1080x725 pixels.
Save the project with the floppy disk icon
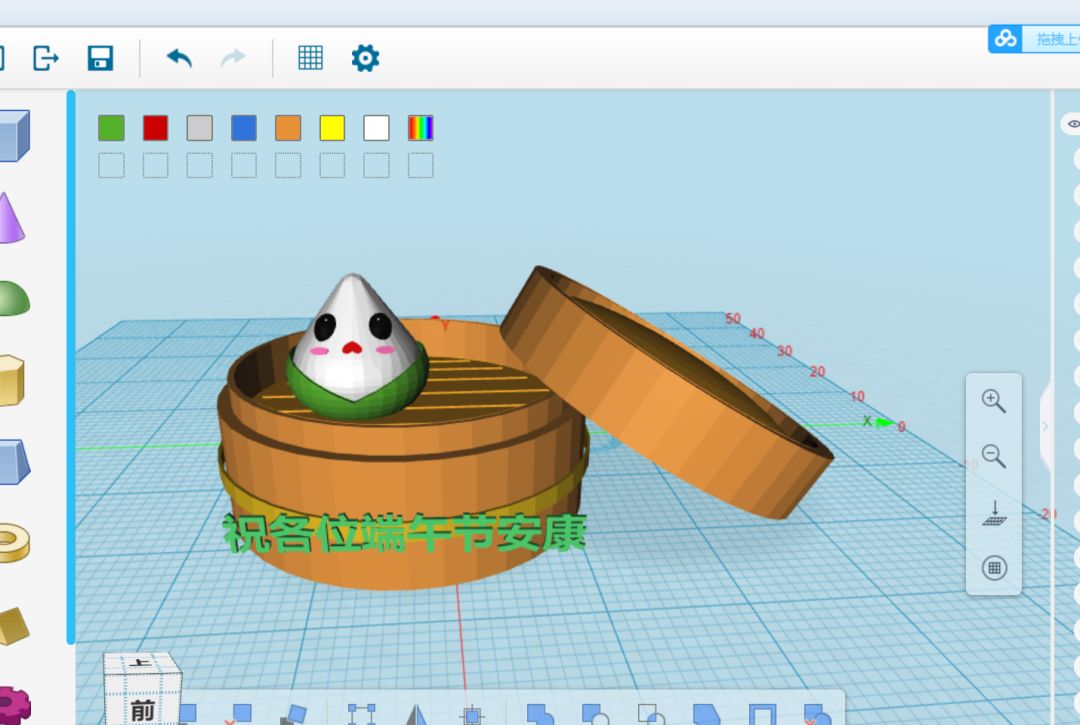[101, 58]
